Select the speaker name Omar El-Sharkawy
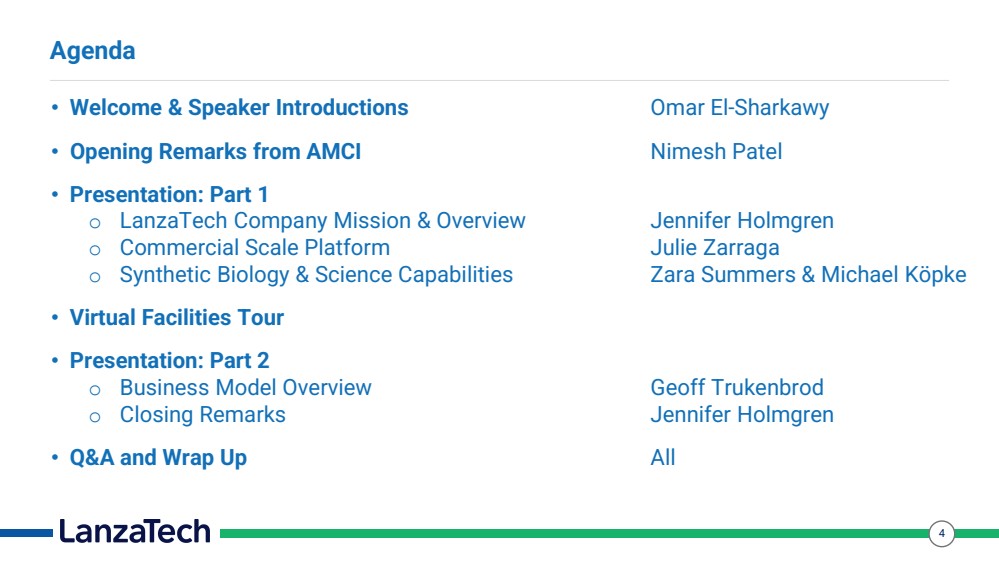Viewport: 999px width, 562px height. 740,108
